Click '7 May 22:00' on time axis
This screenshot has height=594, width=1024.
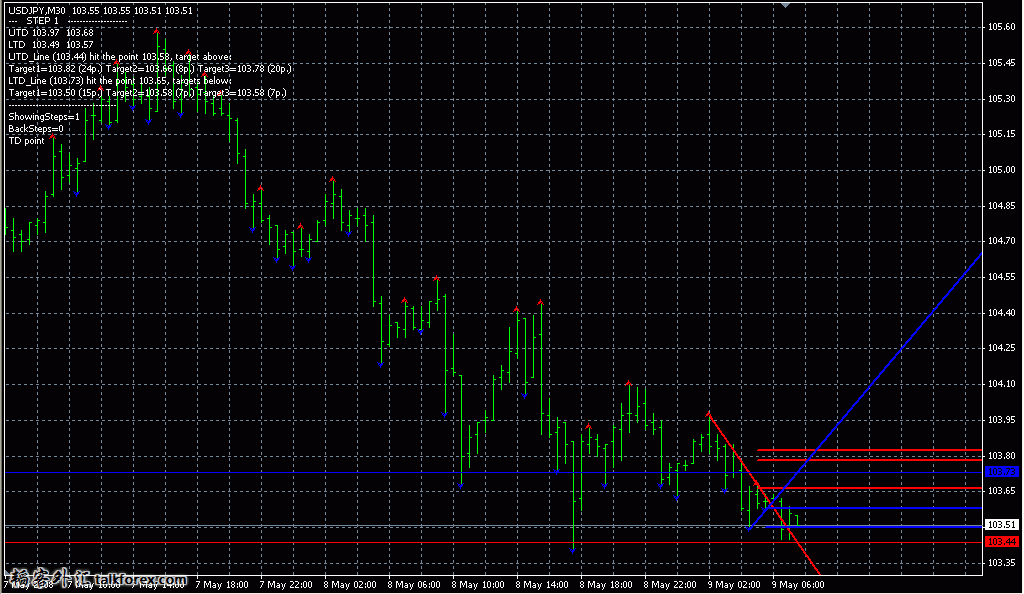[286, 585]
